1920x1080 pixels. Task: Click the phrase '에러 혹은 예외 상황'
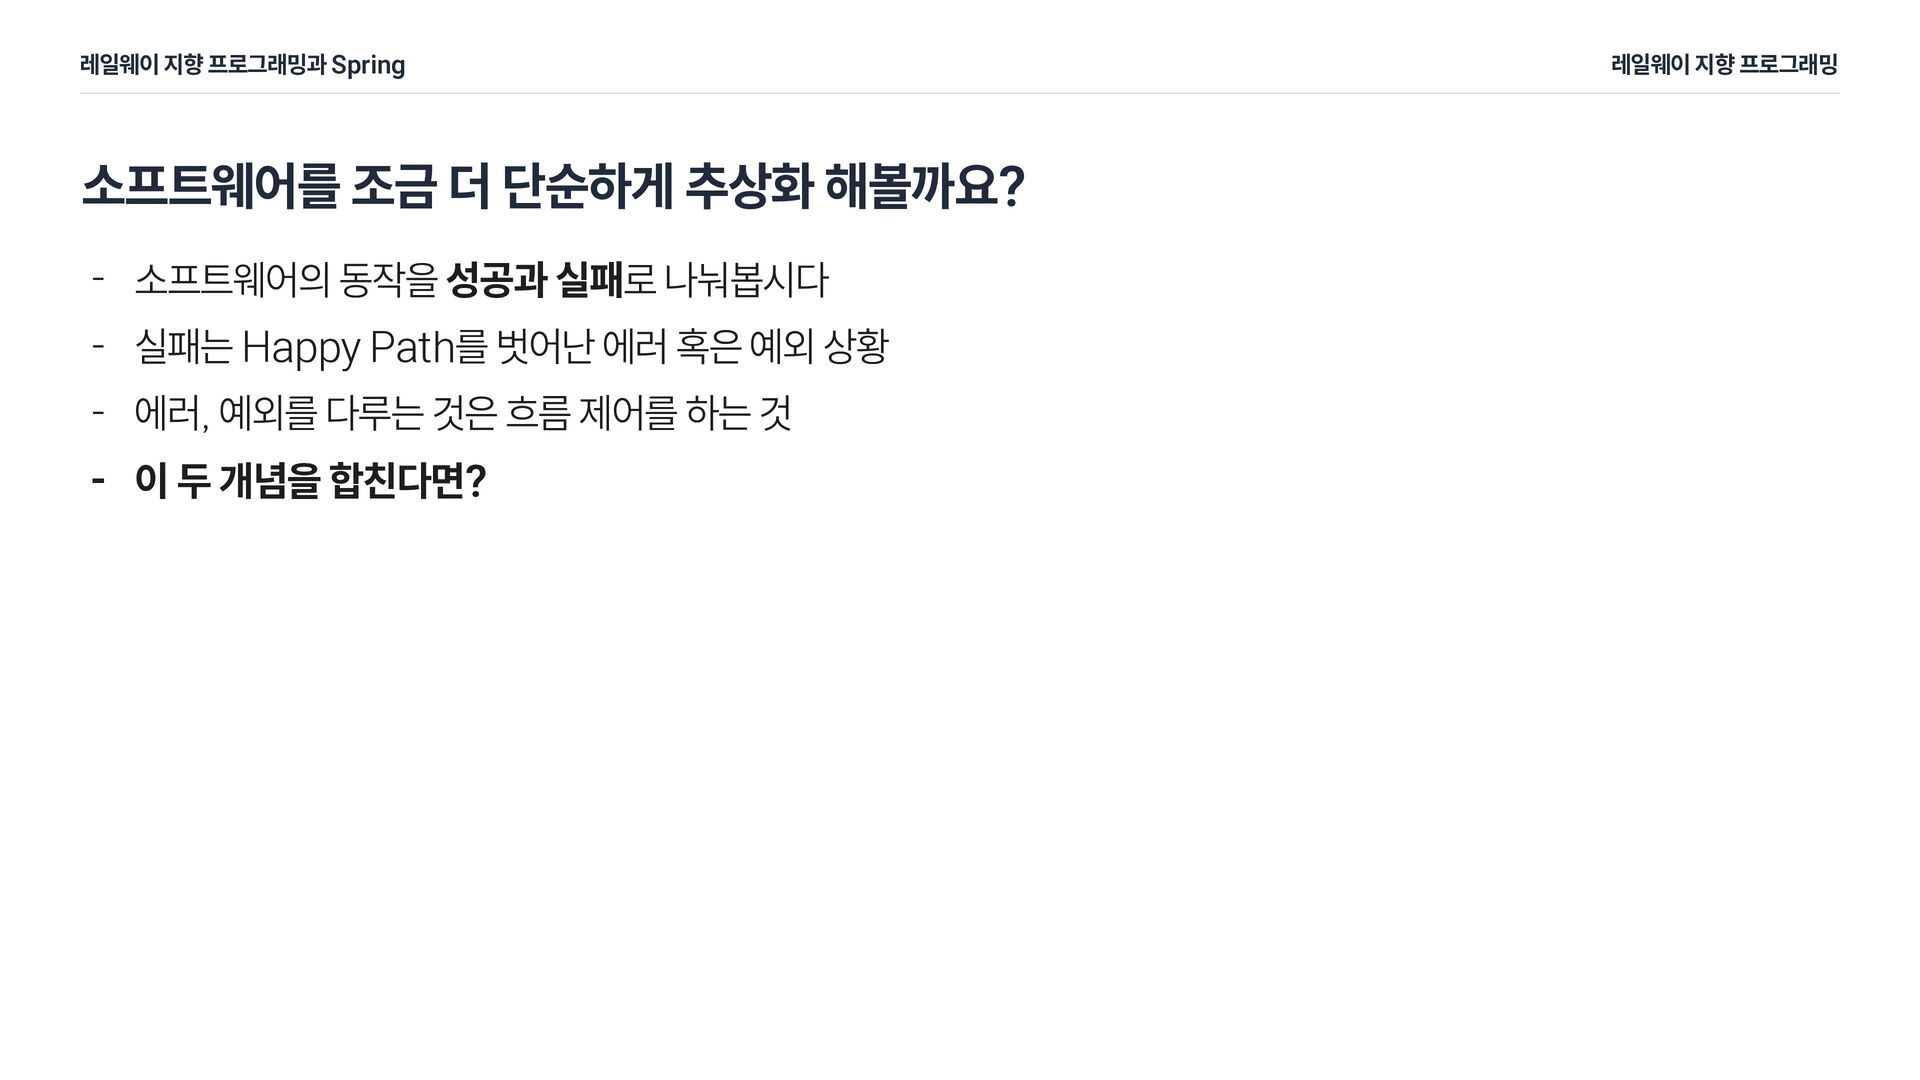tap(746, 347)
